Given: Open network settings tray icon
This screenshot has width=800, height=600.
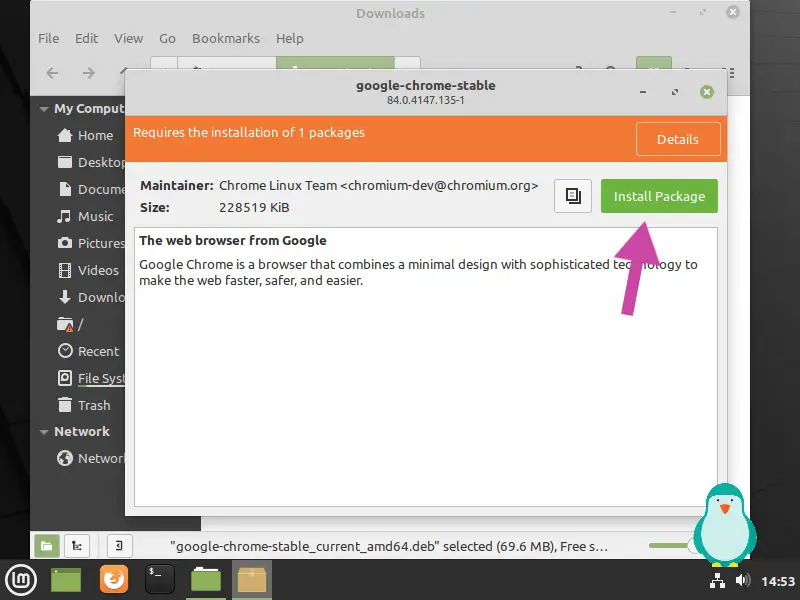Looking at the screenshot, I should [x=717, y=581].
